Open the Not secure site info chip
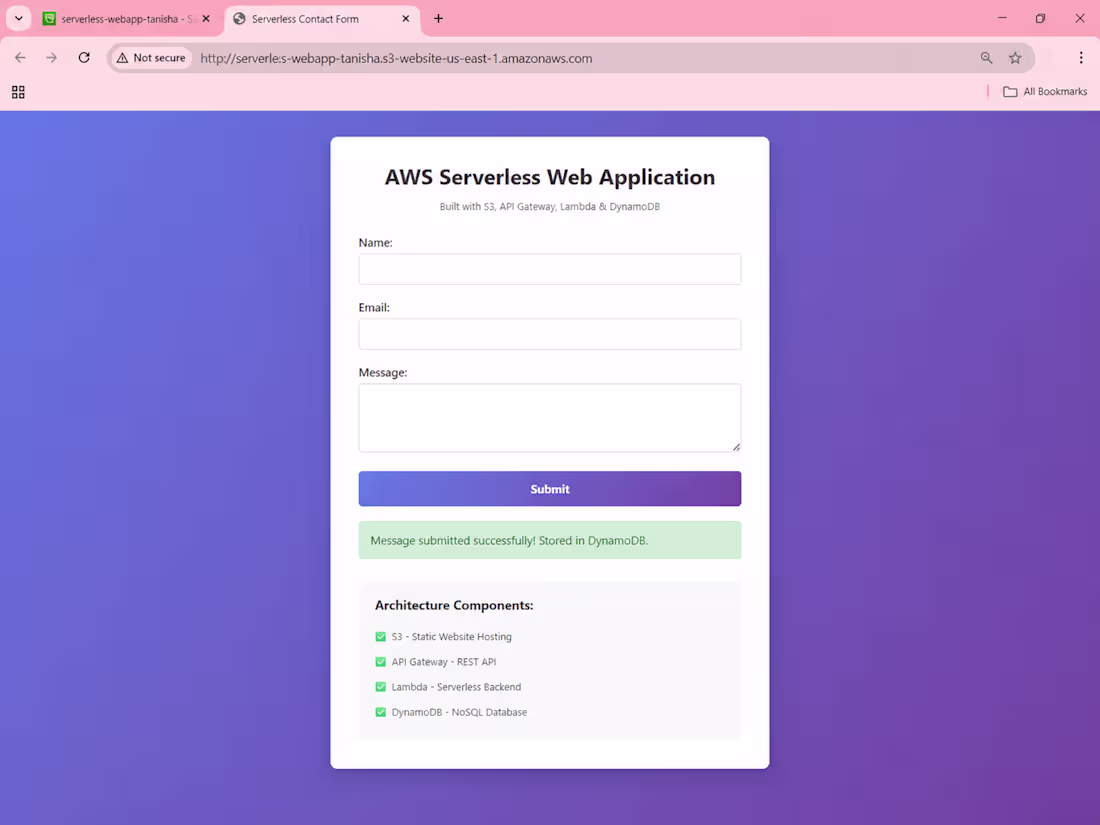This screenshot has width=1100, height=825. pyautogui.click(x=152, y=58)
